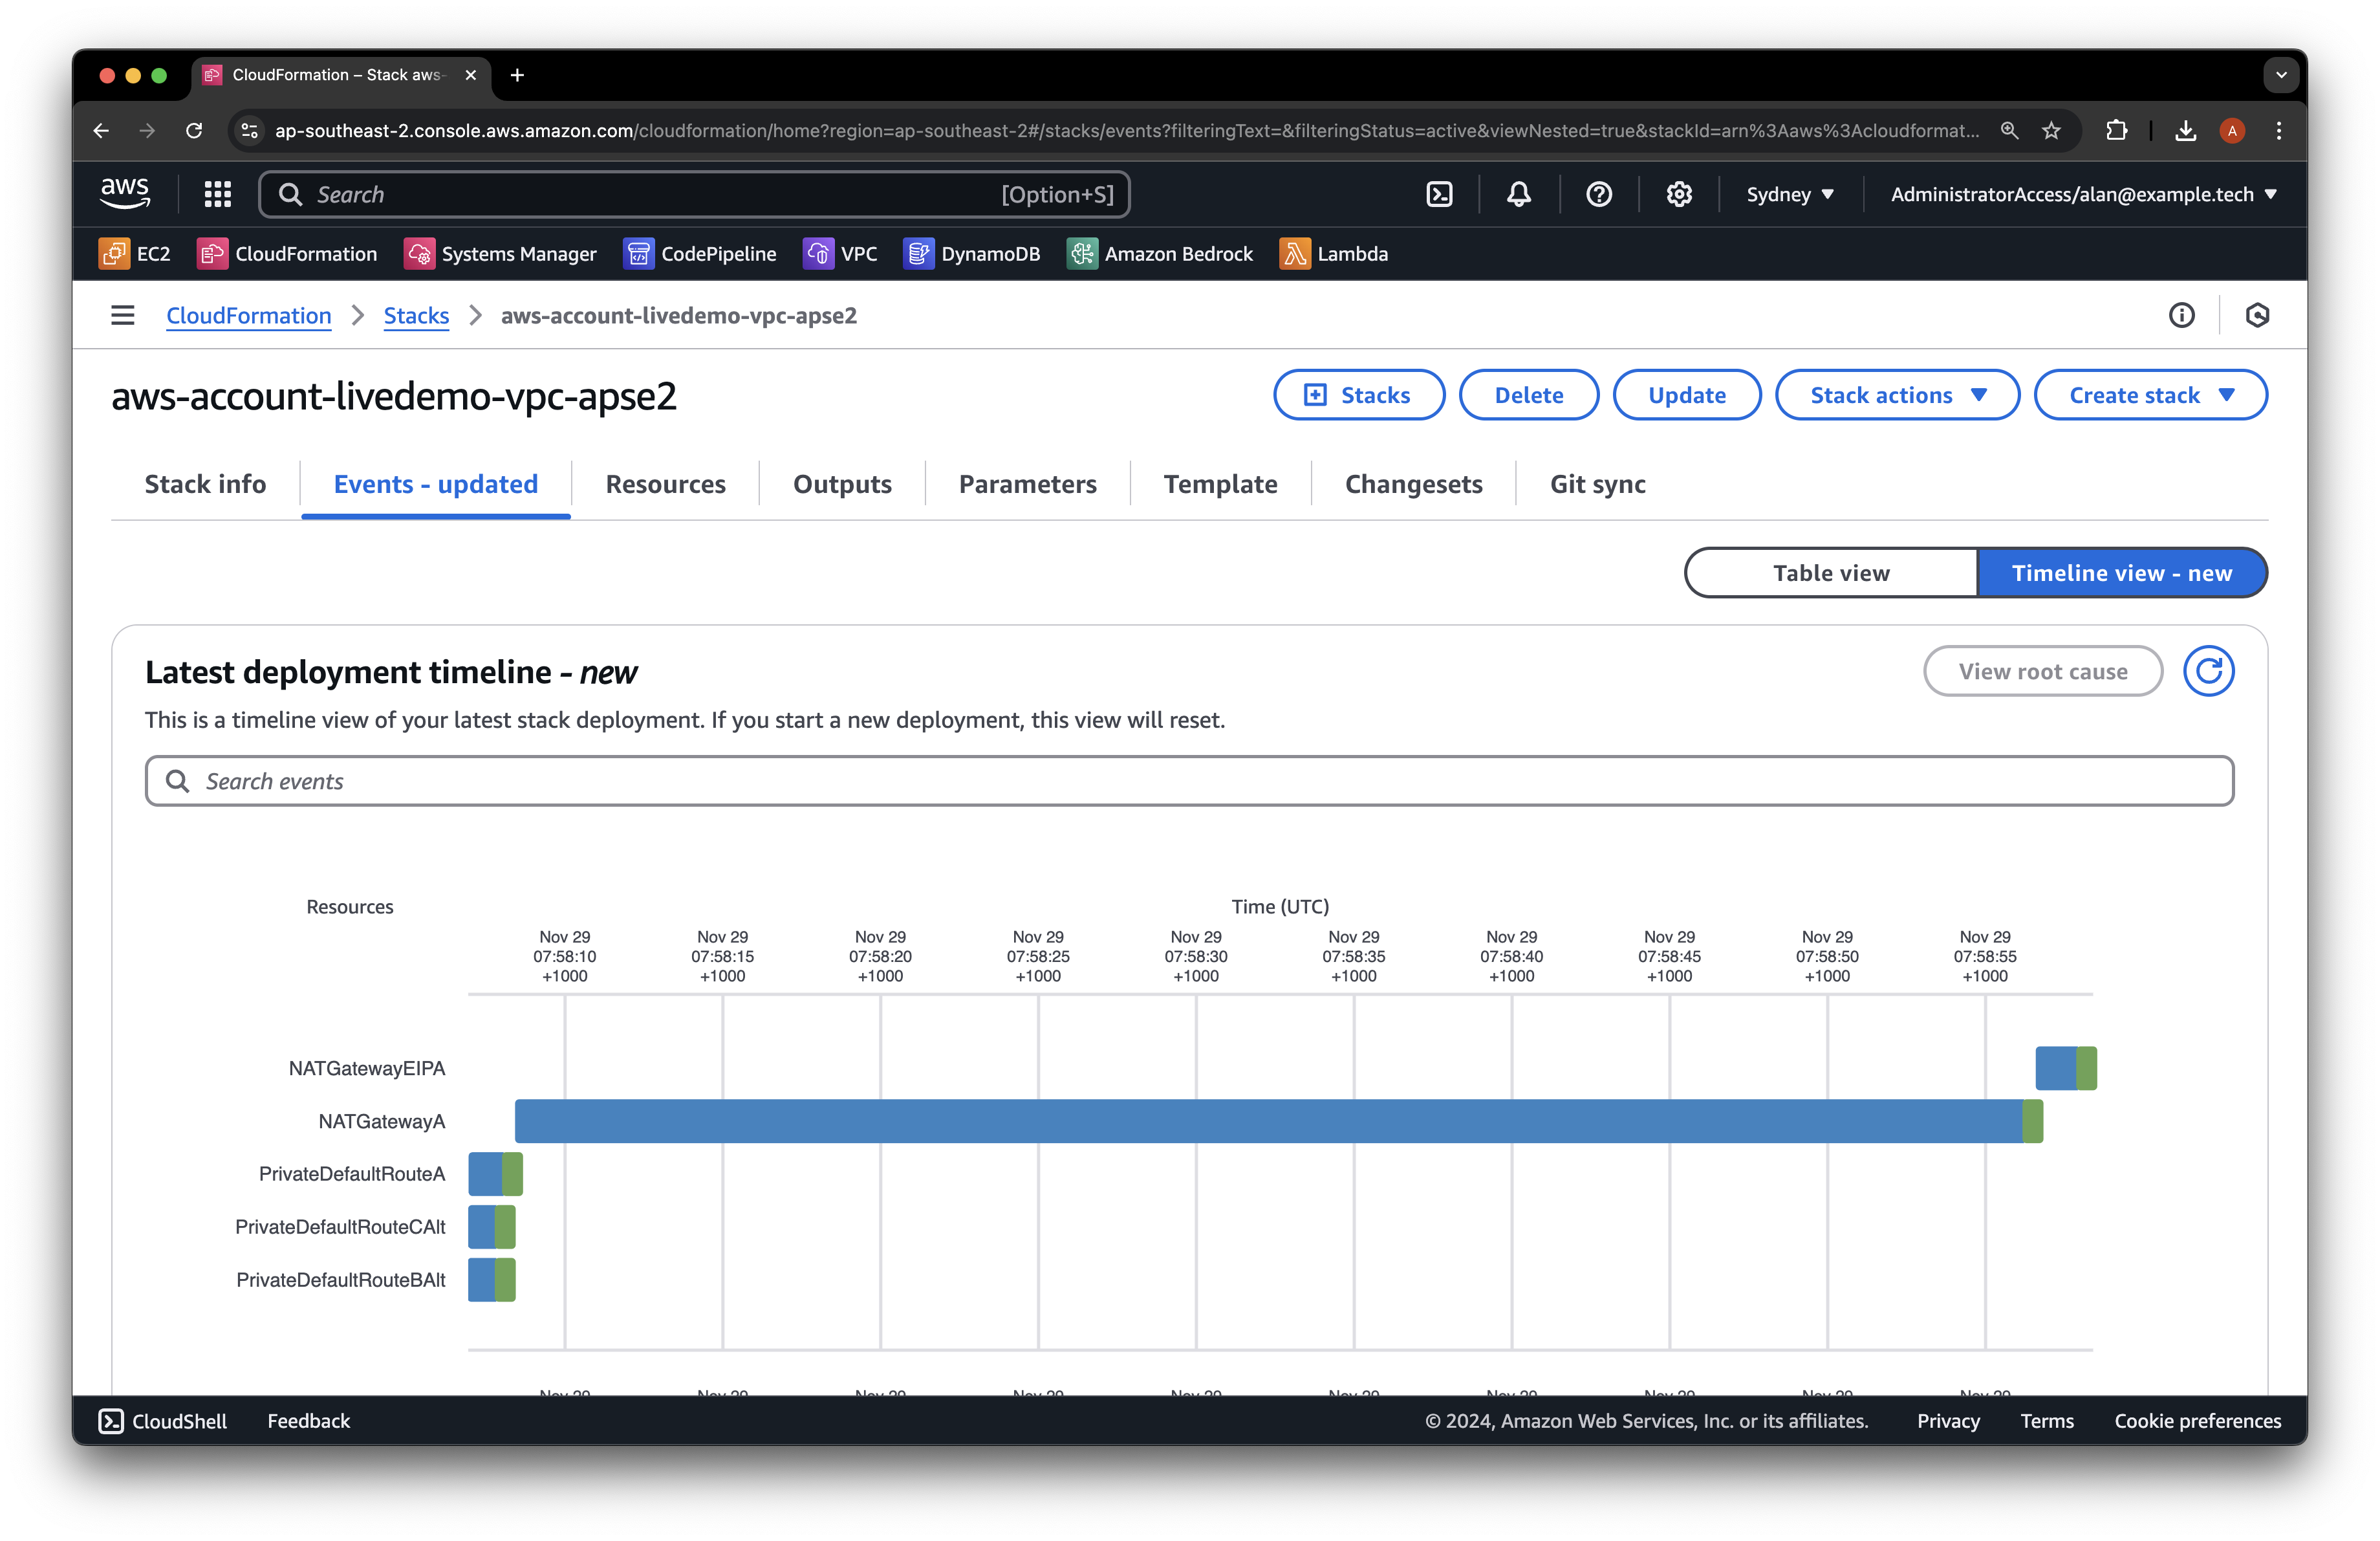The image size is (2380, 1541).
Task: Refresh the deployment timeline
Action: (2208, 671)
